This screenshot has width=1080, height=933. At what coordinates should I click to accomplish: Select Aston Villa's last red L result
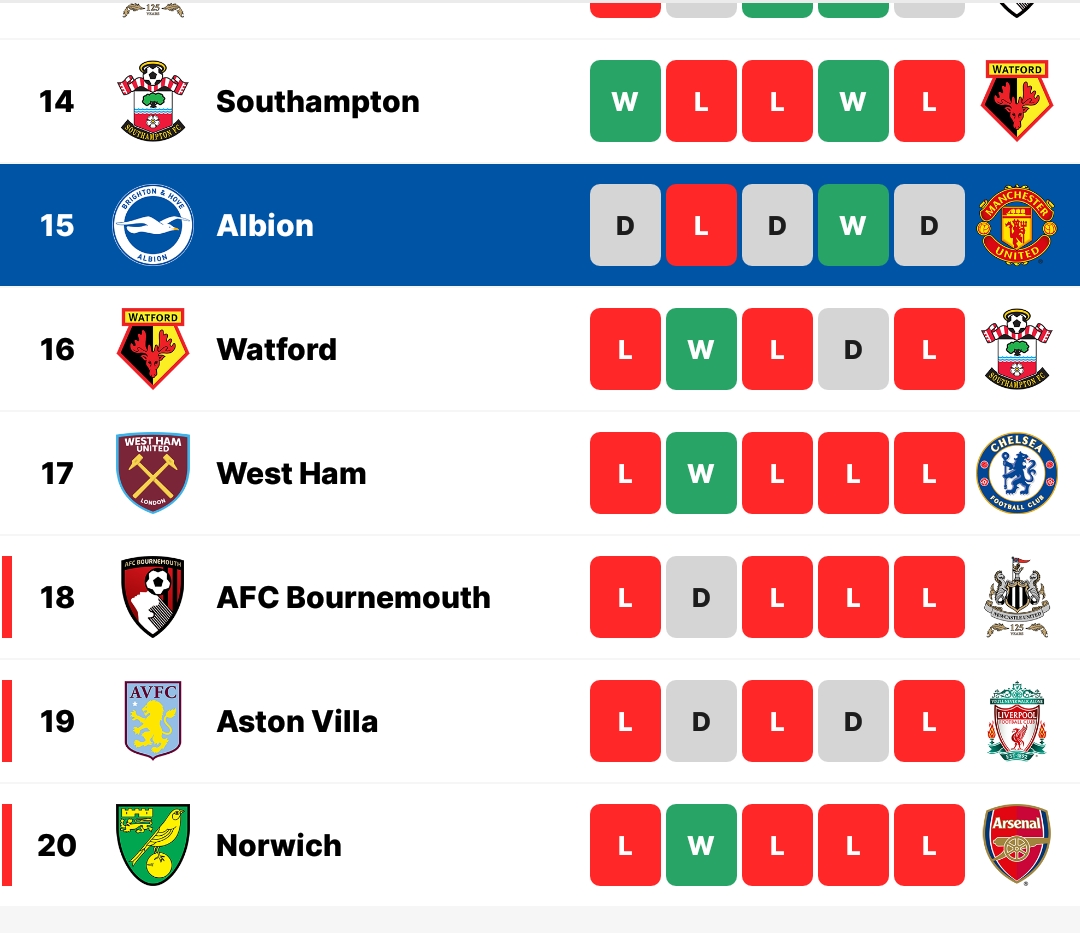click(x=929, y=721)
